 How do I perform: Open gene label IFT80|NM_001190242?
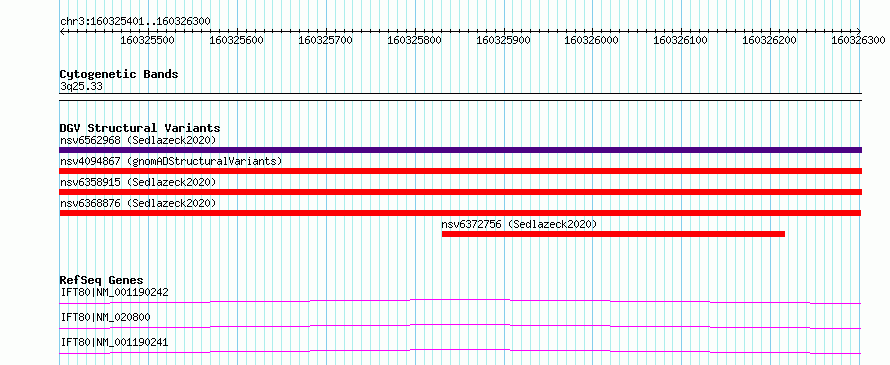tap(114, 293)
